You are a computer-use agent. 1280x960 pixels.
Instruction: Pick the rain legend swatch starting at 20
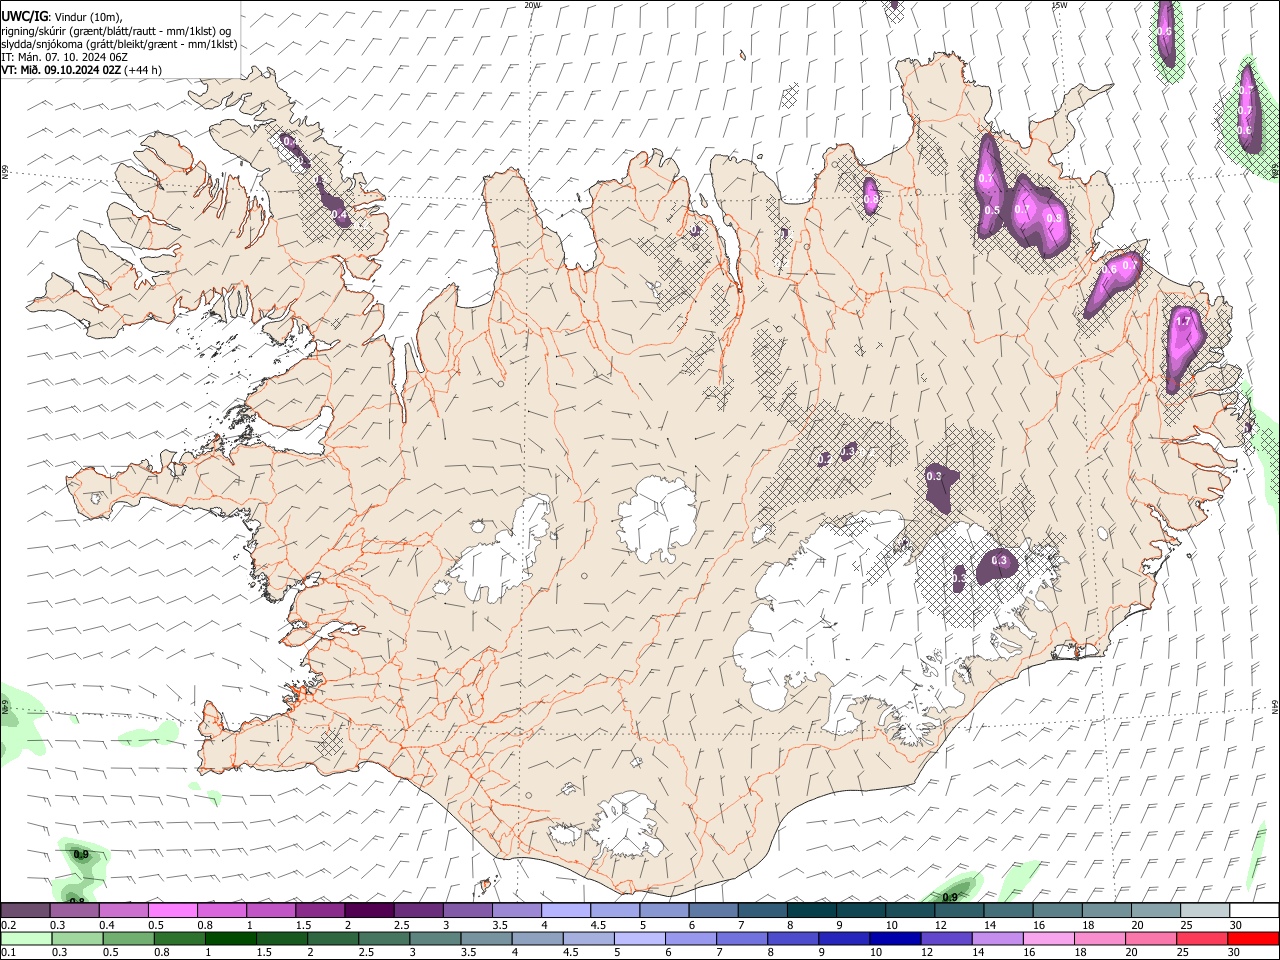point(1150,938)
